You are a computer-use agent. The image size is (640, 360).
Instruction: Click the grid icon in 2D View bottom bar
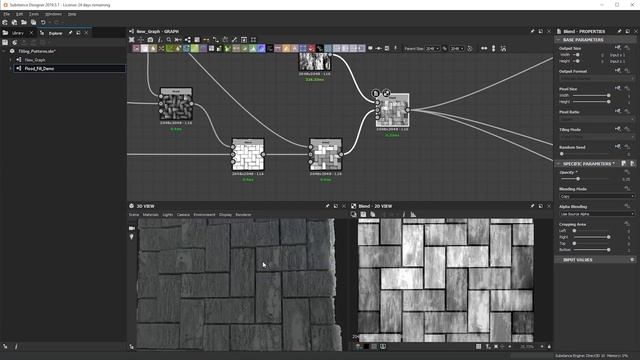(478, 347)
